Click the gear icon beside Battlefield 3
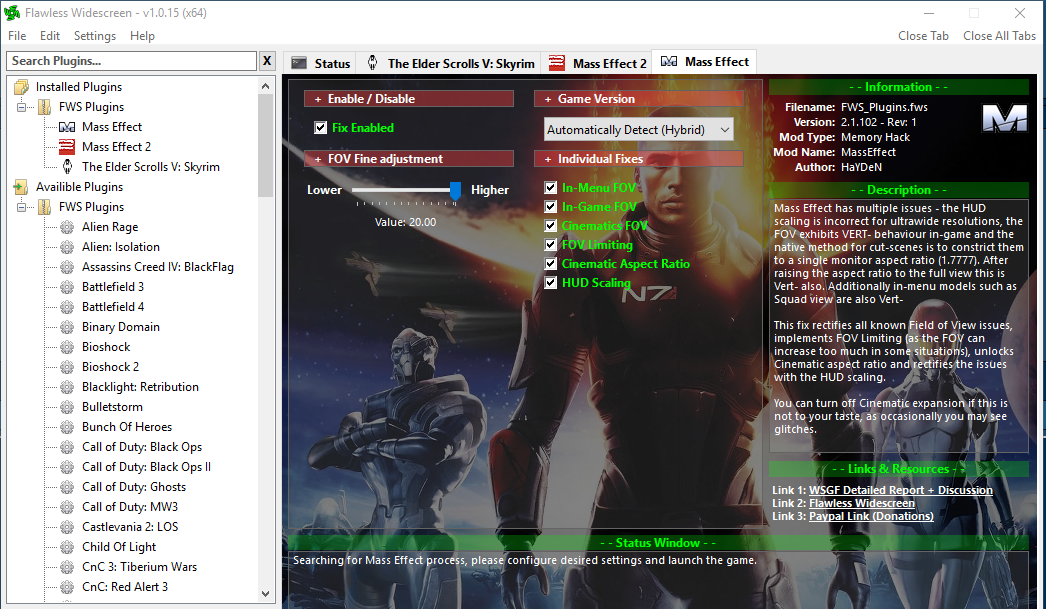 tap(67, 287)
